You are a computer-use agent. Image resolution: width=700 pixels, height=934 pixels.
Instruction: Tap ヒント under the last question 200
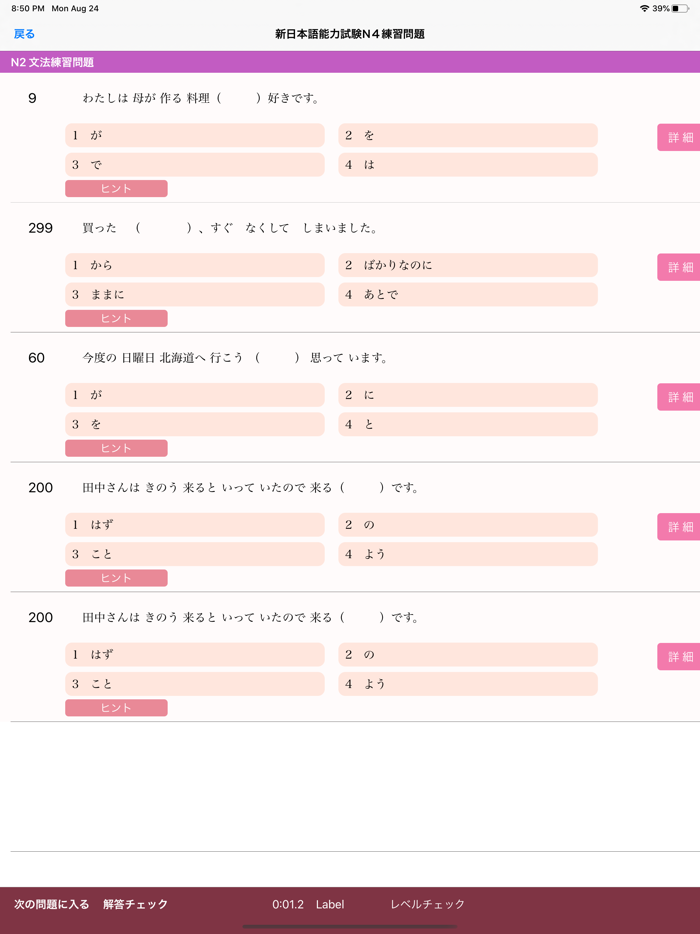pyautogui.click(x=116, y=707)
